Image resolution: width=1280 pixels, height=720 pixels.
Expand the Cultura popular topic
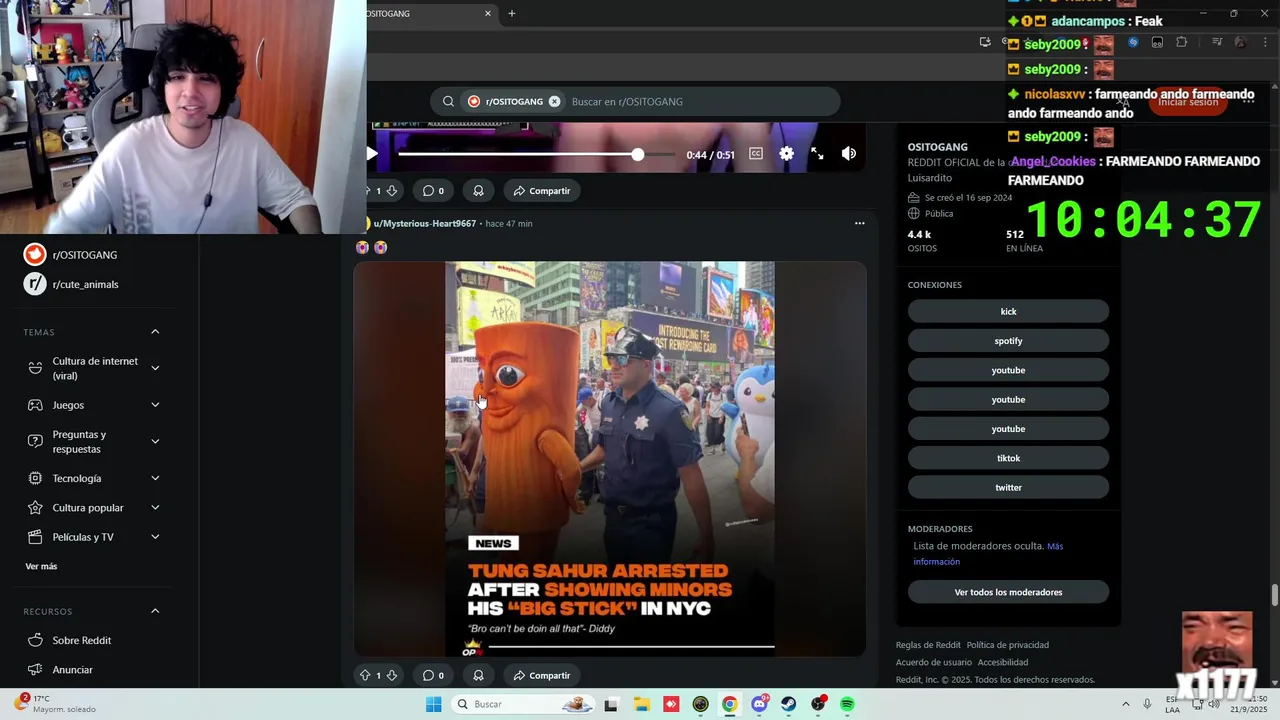click(155, 508)
